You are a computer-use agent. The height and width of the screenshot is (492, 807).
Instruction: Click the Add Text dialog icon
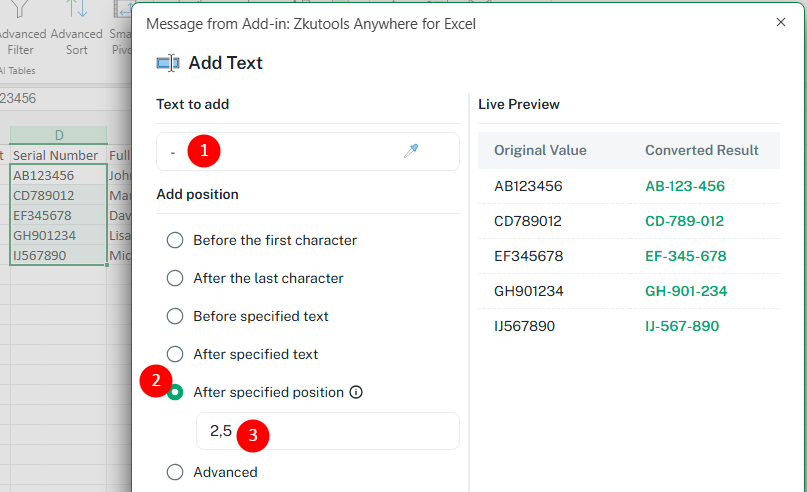pos(168,63)
